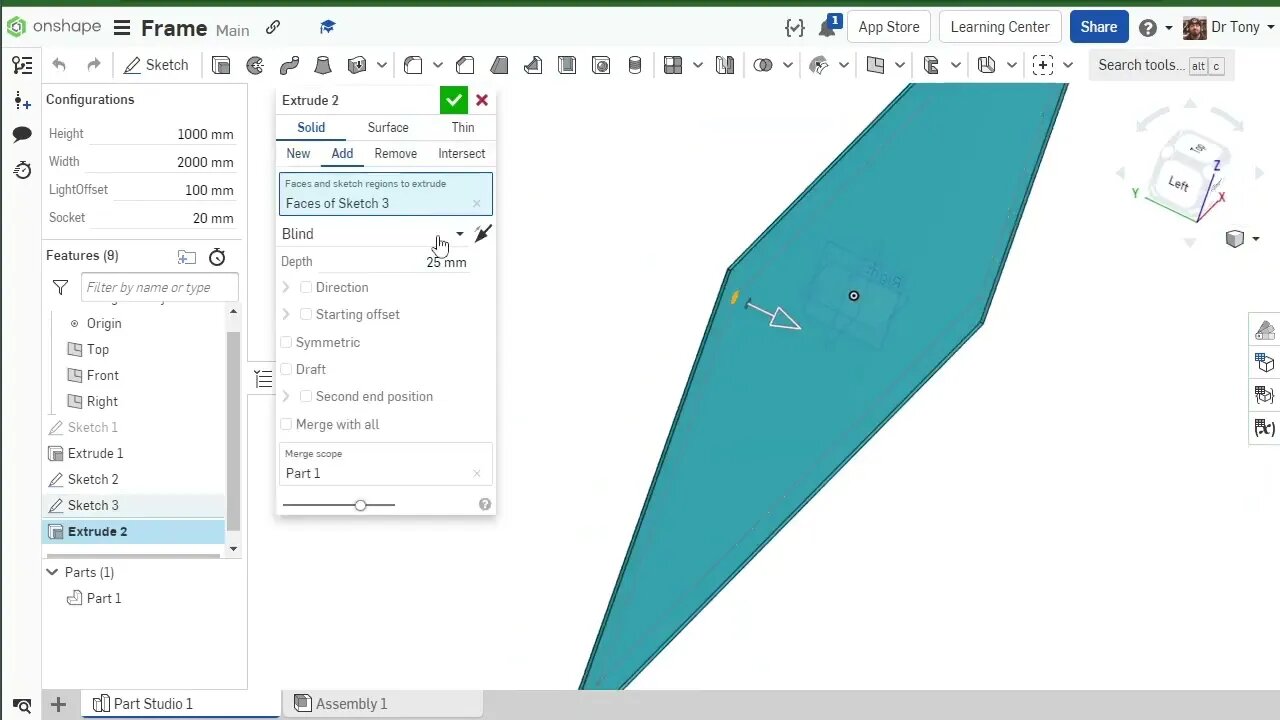Toggle the feature list panel icon
Screen dimensions: 1280x720
pos(22,65)
